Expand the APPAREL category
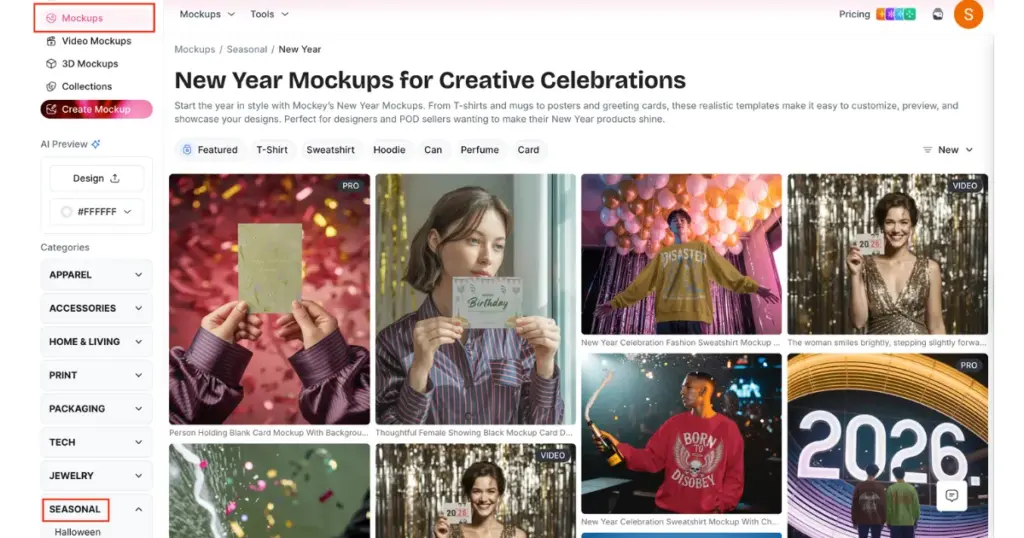1024x538 pixels. coord(96,275)
